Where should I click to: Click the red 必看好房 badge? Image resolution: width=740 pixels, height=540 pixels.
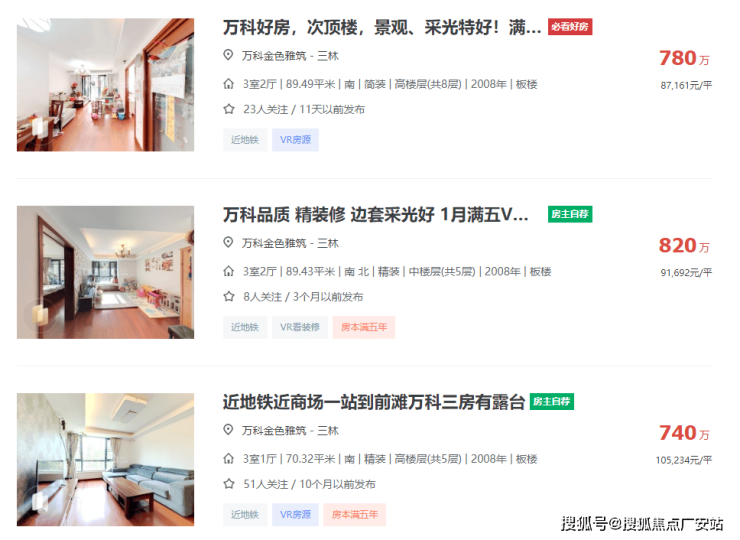tap(570, 27)
